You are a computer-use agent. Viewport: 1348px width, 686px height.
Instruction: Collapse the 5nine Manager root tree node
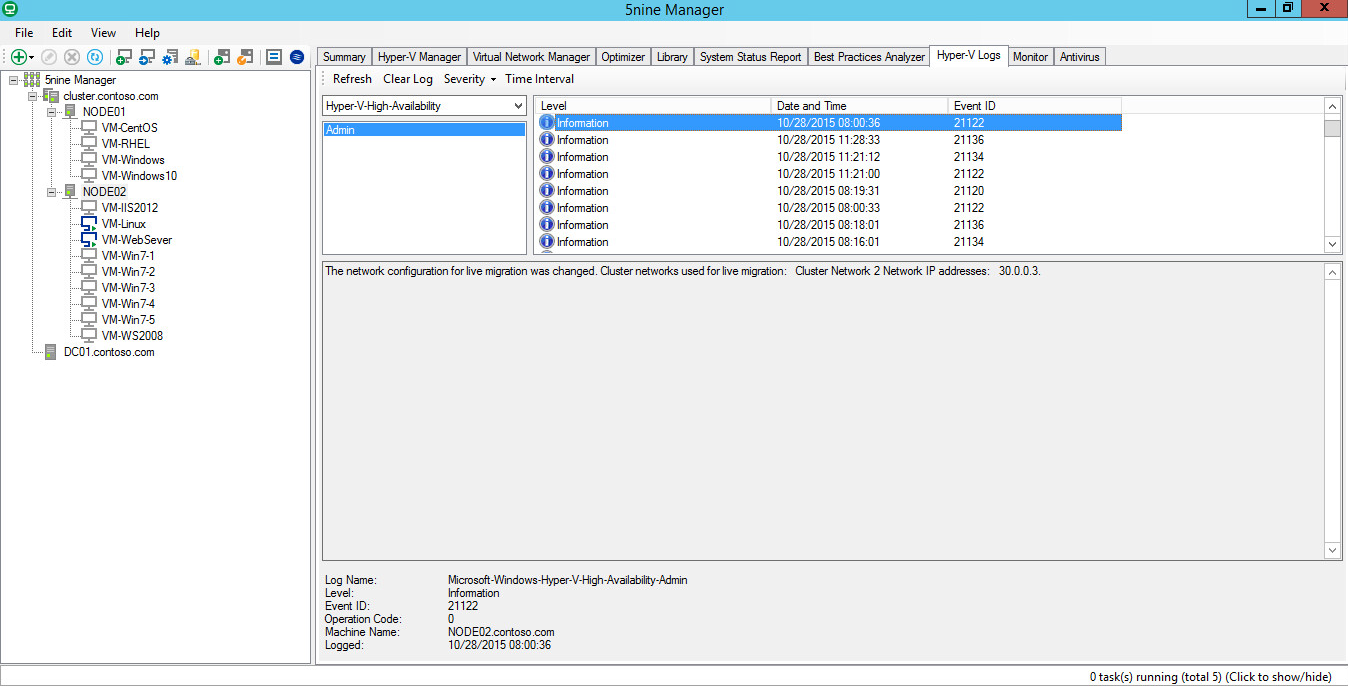pyautogui.click(x=13, y=80)
